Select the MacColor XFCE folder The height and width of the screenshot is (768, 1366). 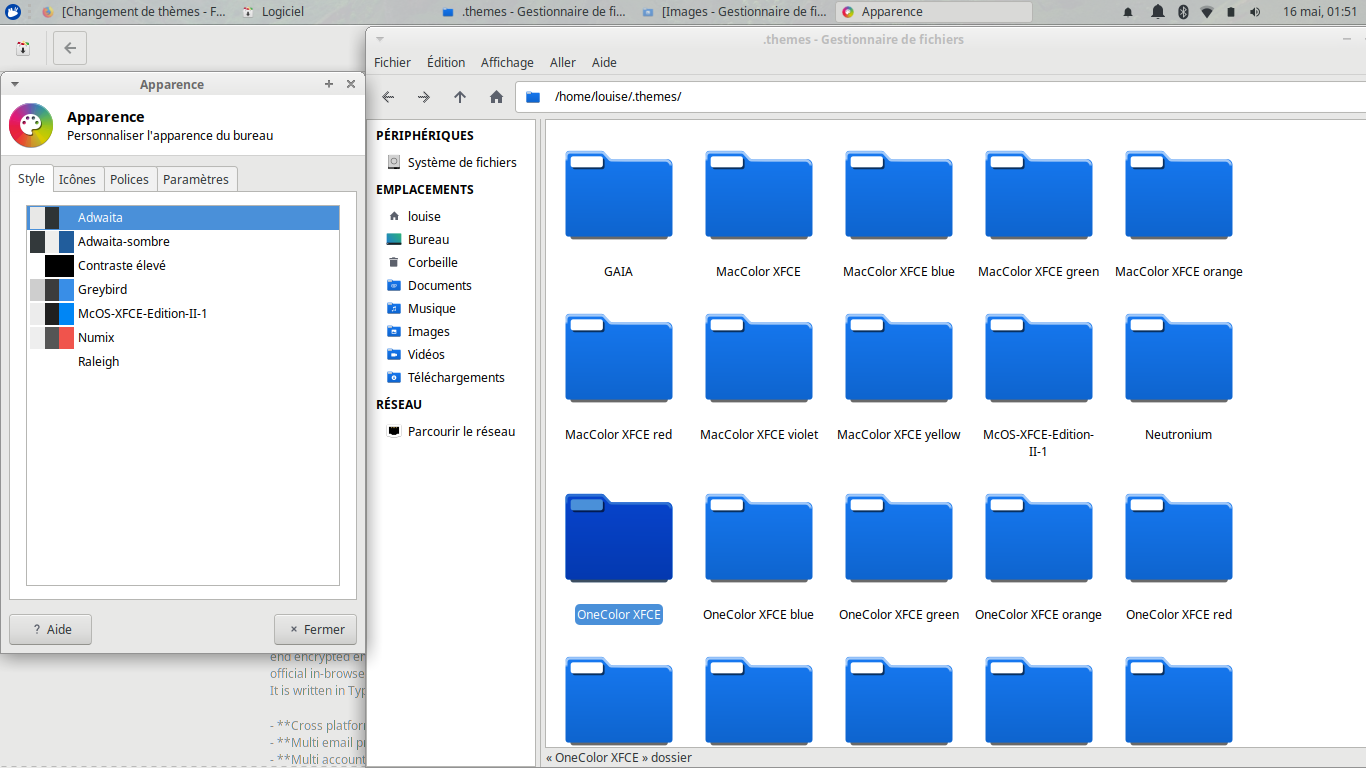pyautogui.click(x=758, y=195)
